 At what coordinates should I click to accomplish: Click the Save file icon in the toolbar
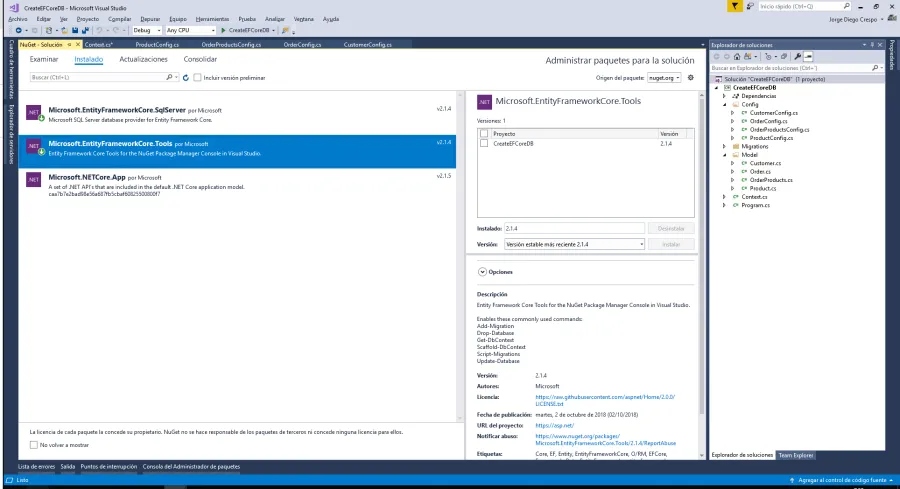tap(75, 30)
